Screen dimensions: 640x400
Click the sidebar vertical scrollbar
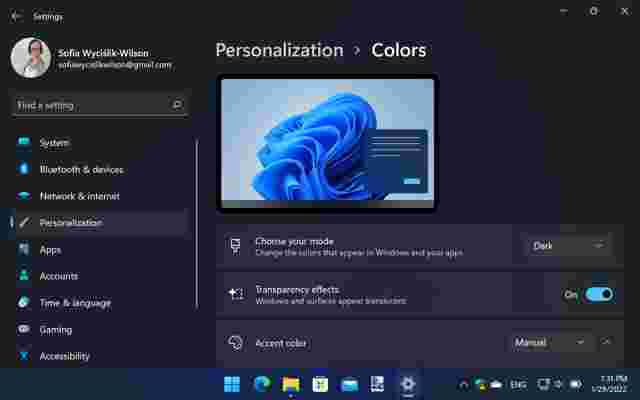click(197, 224)
